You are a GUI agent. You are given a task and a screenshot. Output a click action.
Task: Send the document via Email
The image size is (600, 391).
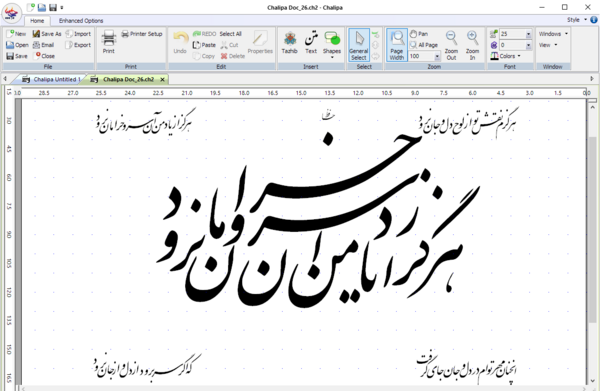tap(43, 45)
